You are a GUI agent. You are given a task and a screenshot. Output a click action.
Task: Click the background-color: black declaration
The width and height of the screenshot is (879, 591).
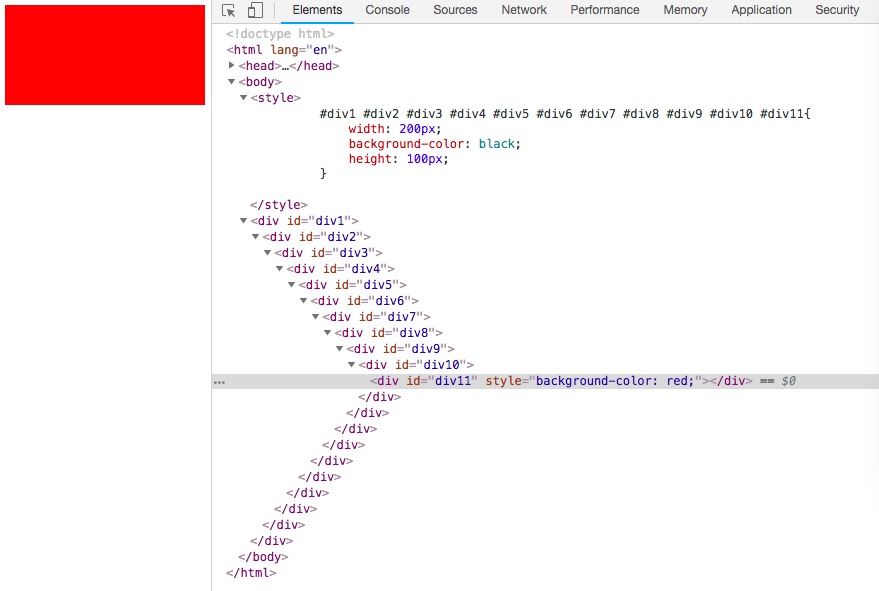(x=434, y=144)
